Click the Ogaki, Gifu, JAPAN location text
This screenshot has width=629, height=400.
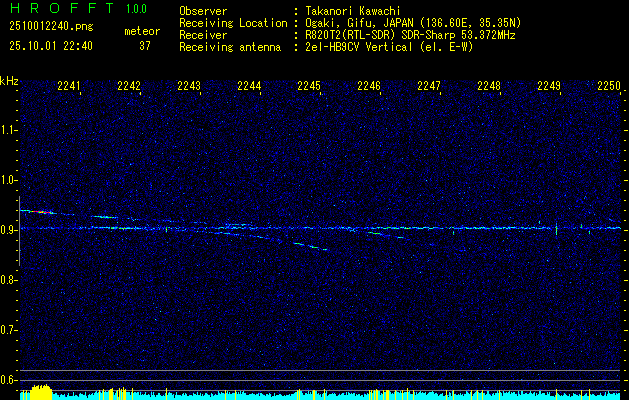coord(413,23)
